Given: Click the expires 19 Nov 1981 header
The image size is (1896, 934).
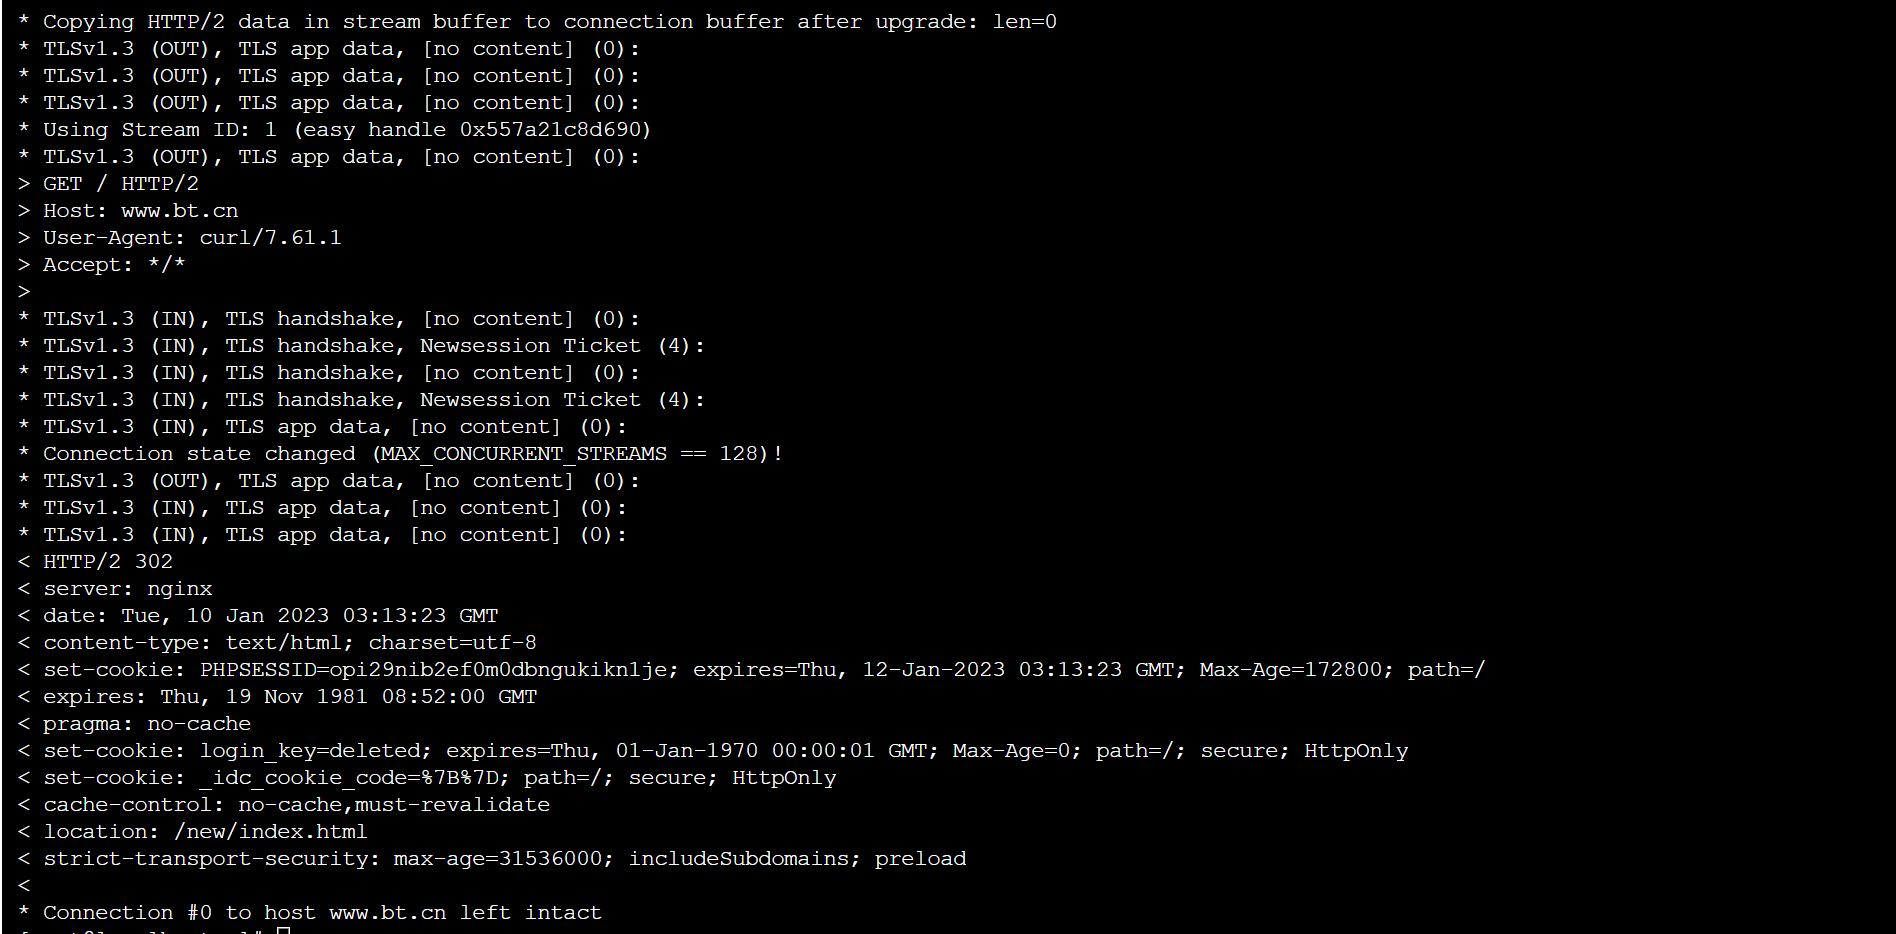Looking at the screenshot, I should click(289, 697).
